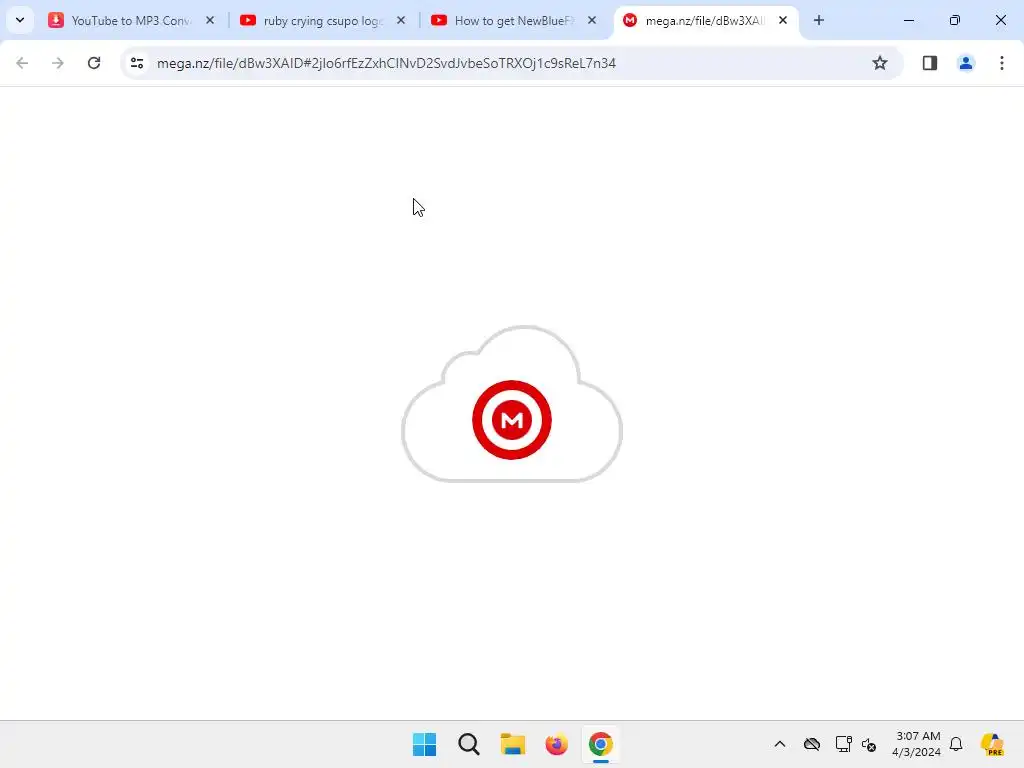Screen dimensions: 1024x768
Task: Open the Windows Start menu
Action: pos(424,744)
